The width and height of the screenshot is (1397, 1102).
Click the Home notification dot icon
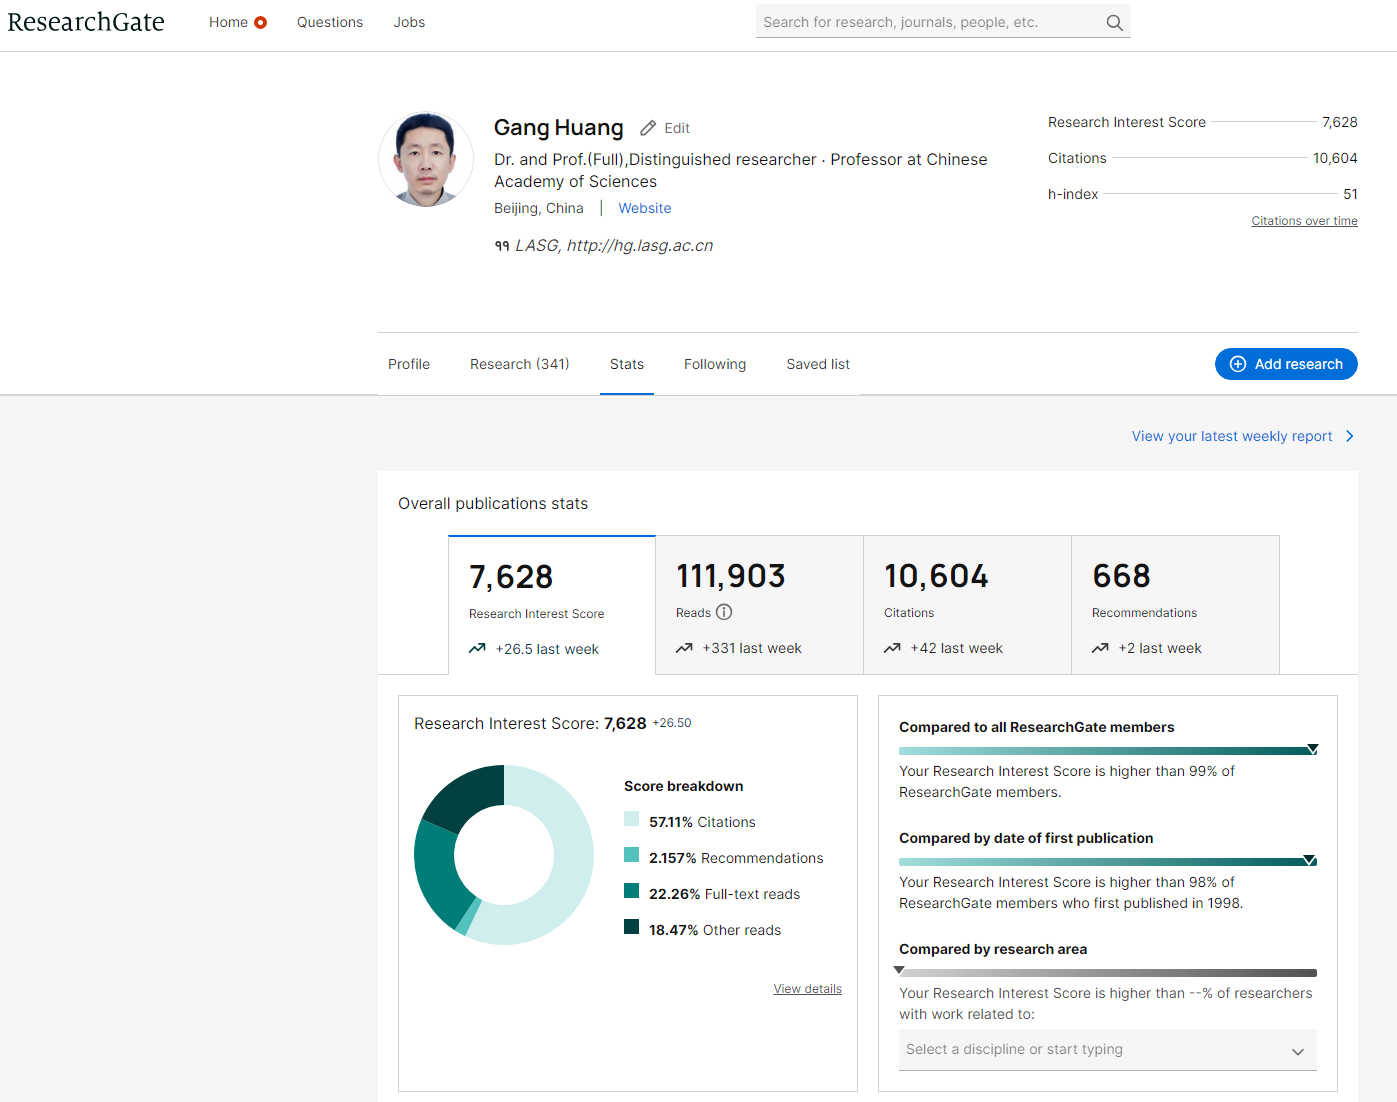point(261,22)
